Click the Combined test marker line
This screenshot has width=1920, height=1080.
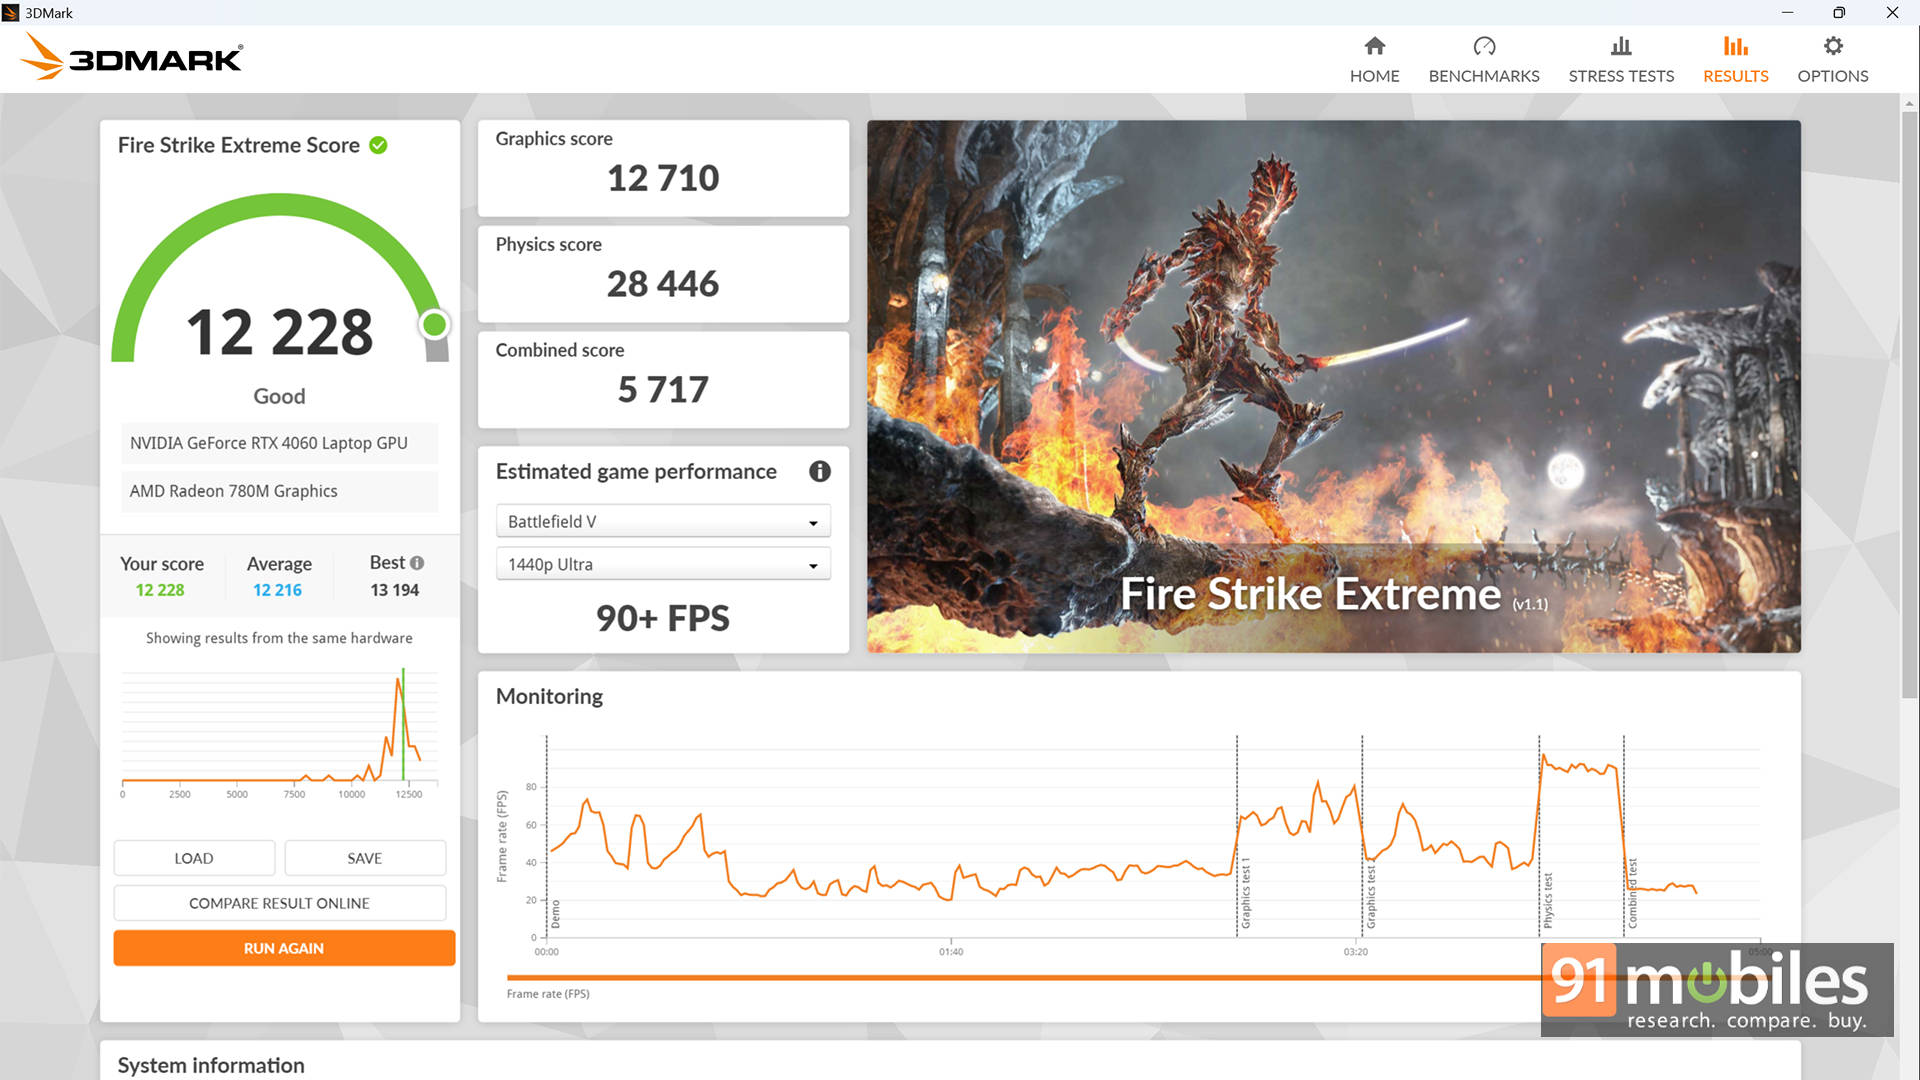click(1624, 836)
